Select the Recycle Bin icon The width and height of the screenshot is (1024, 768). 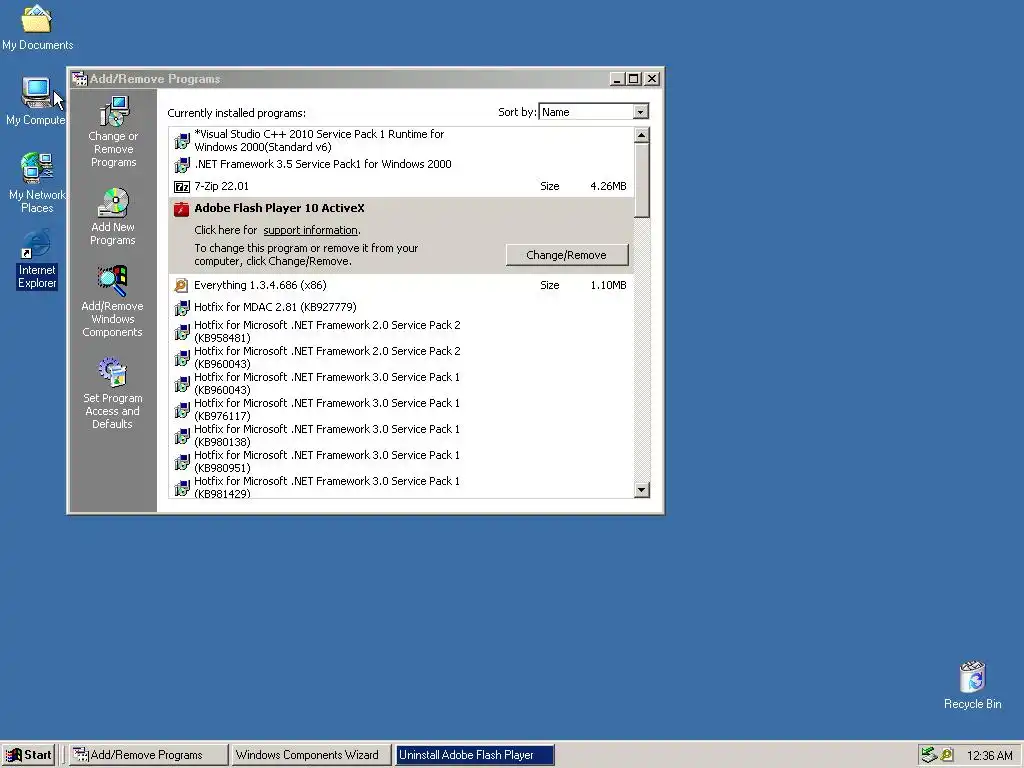pyautogui.click(x=972, y=677)
